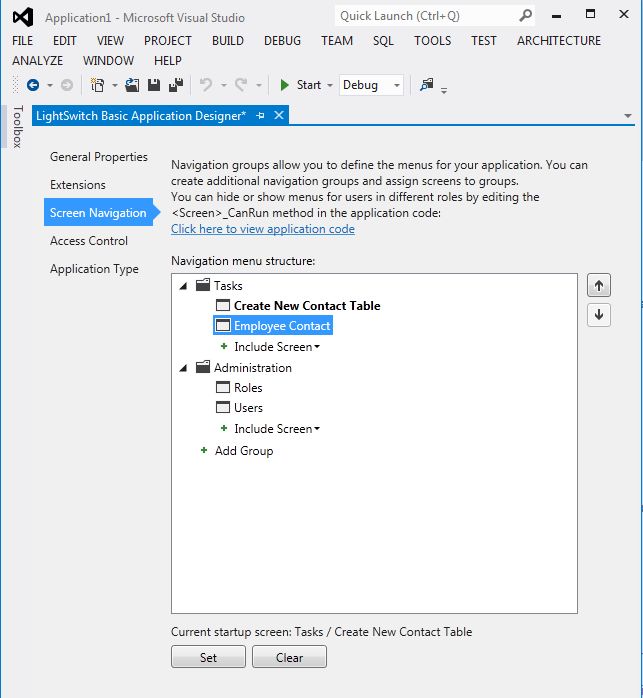The width and height of the screenshot is (643, 698).
Task: Select the Users screen item
Action: 248,408
